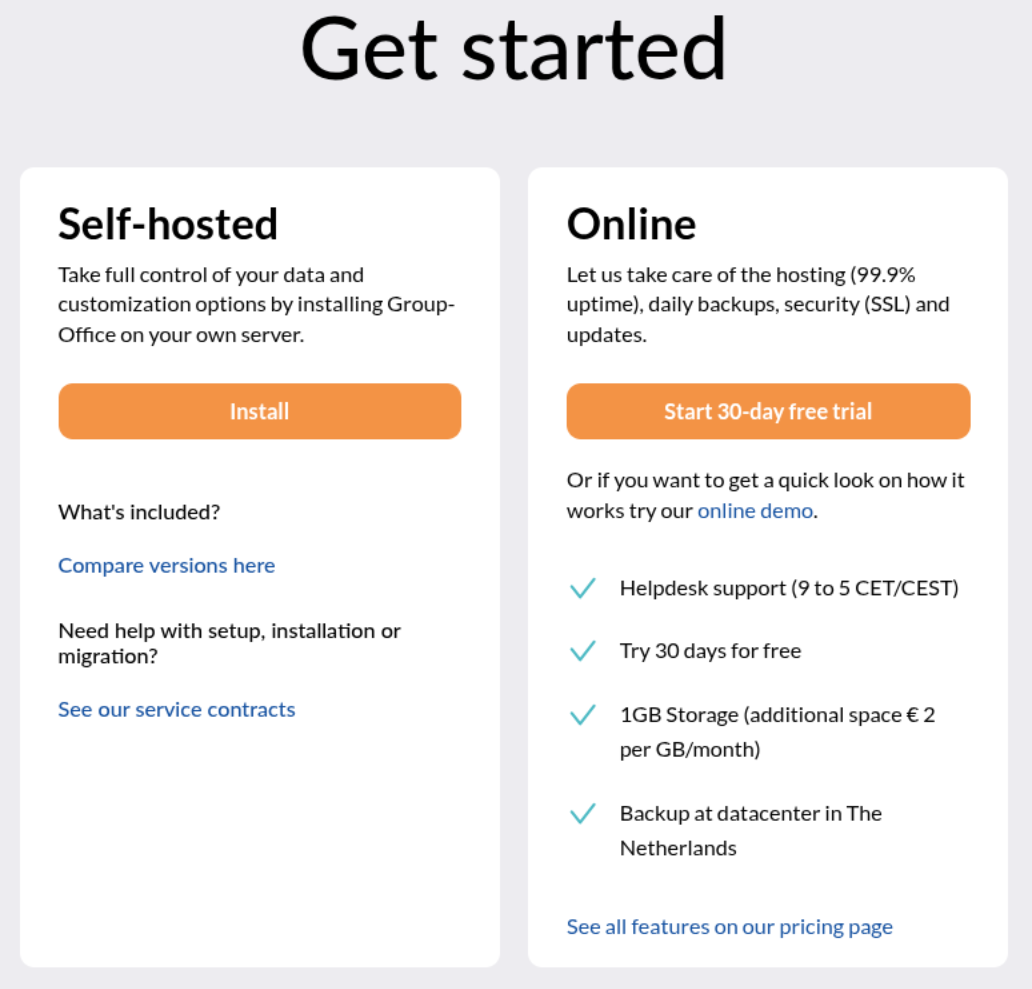1032x989 pixels.
Task: Select the Self-hosted card heading
Action: tap(167, 223)
